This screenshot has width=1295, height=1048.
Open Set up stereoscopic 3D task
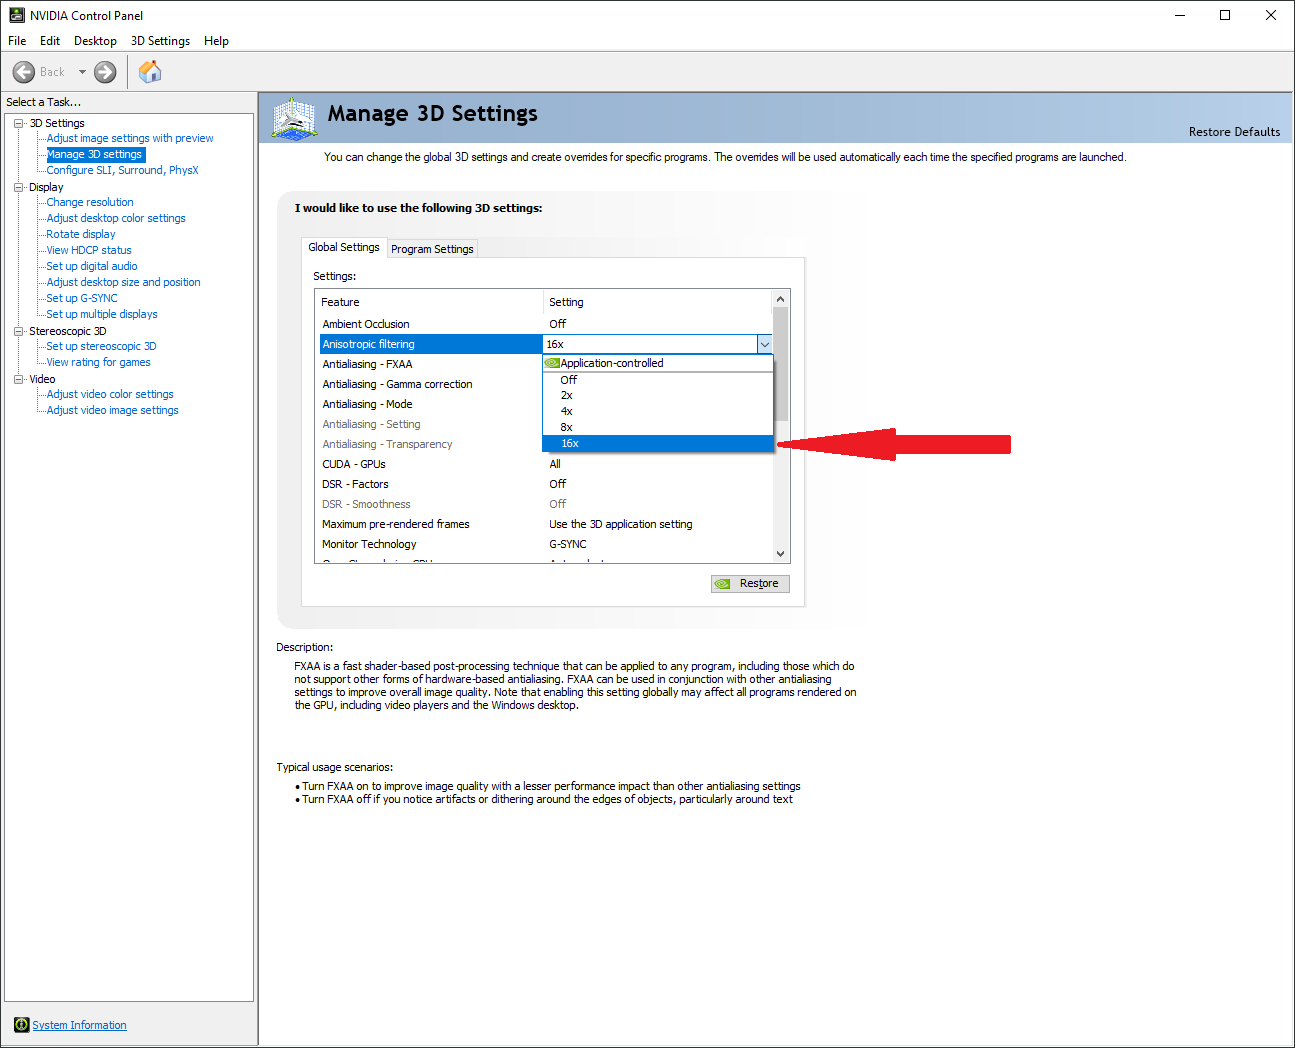(101, 346)
